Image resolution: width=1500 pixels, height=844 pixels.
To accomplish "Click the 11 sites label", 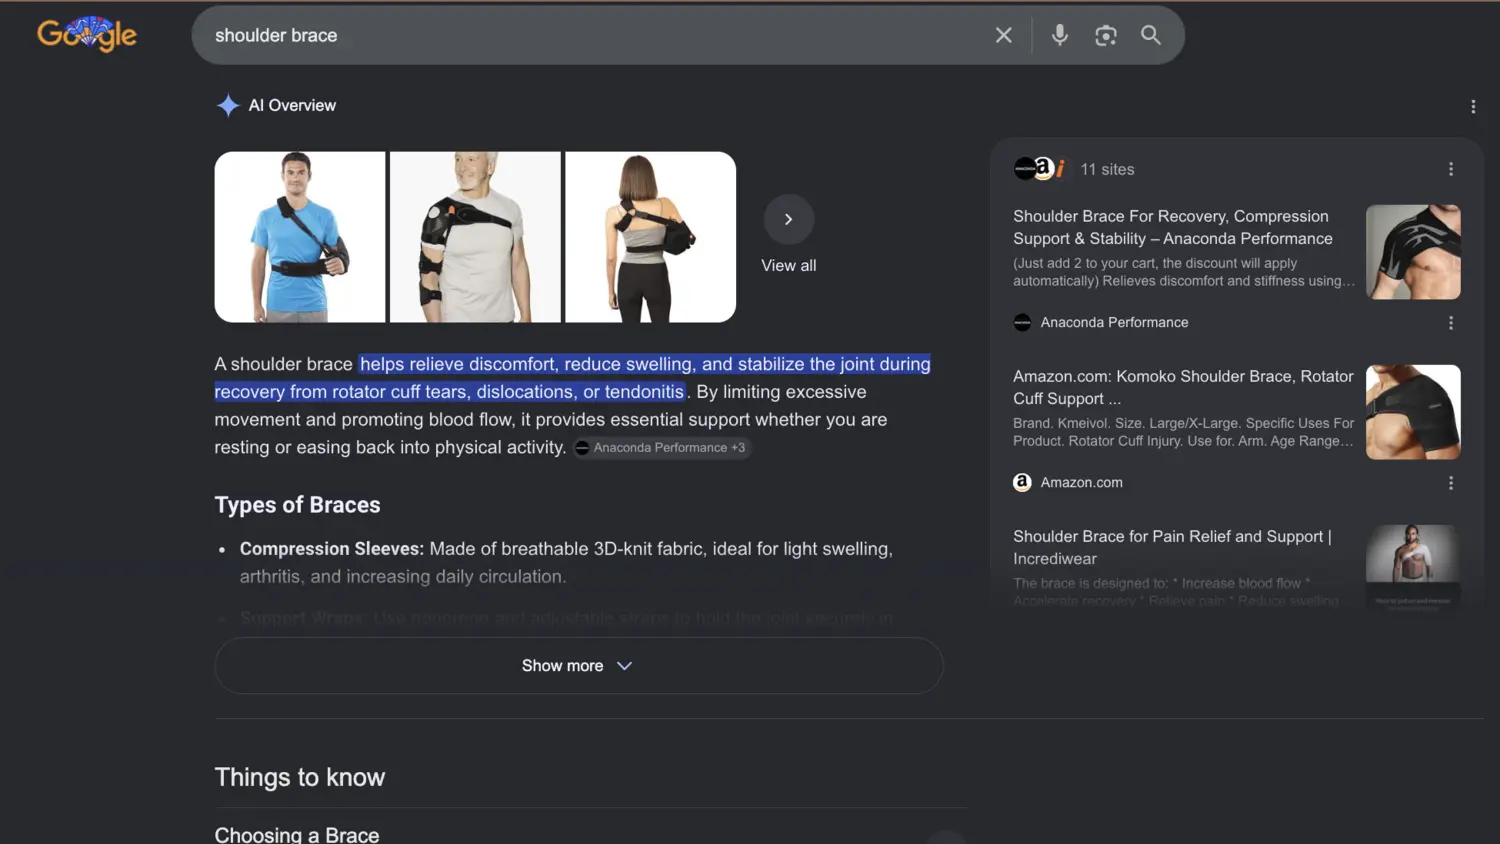I will (1107, 169).
